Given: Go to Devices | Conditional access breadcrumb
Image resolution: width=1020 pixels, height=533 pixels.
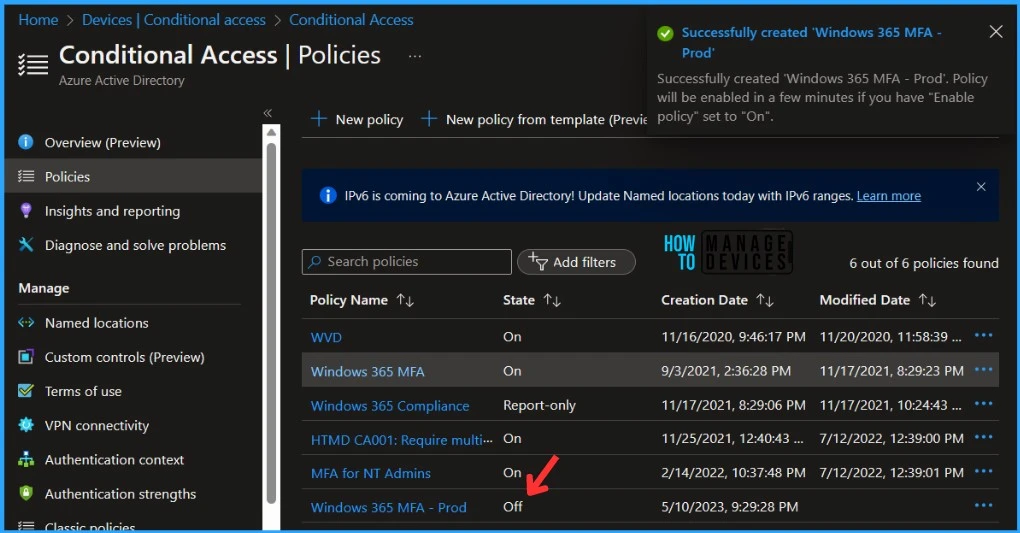Looking at the screenshot, I should tap(174, 20).
